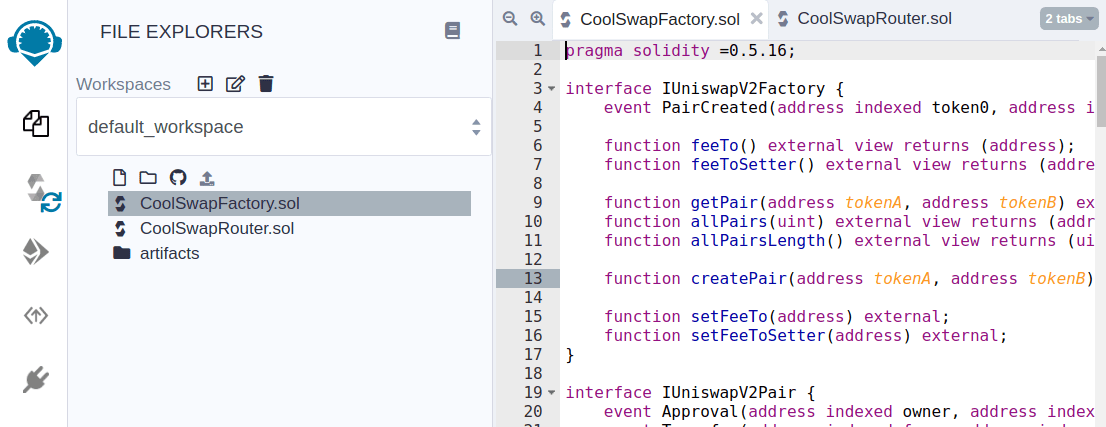Click the PairCreated event name
Image resolution: width=1106 pixels, height=427 pixels.
715,108
